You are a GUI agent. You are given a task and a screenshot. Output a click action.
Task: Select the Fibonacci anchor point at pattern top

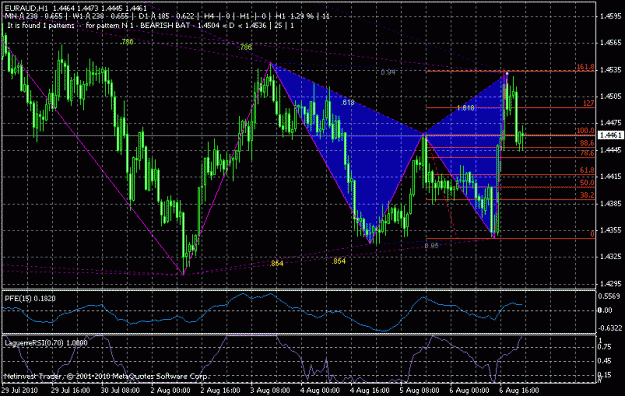tap(507, 73)
